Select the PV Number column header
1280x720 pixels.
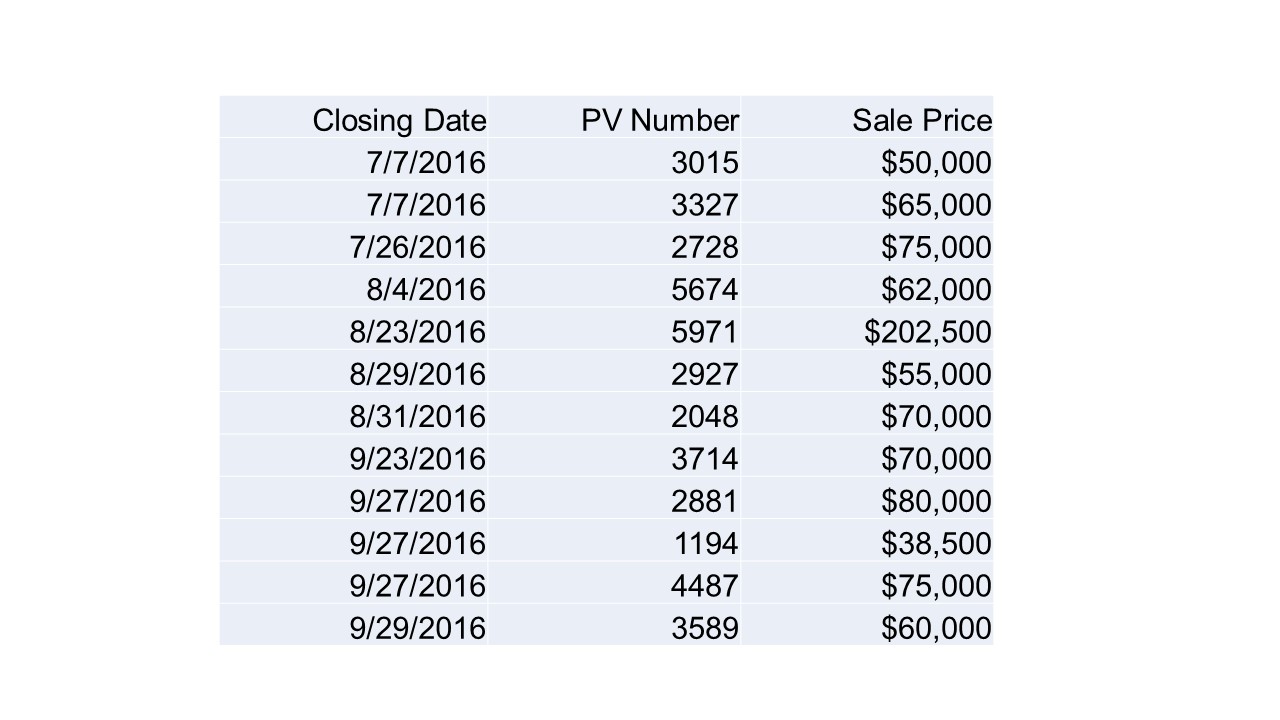(614, 119)
